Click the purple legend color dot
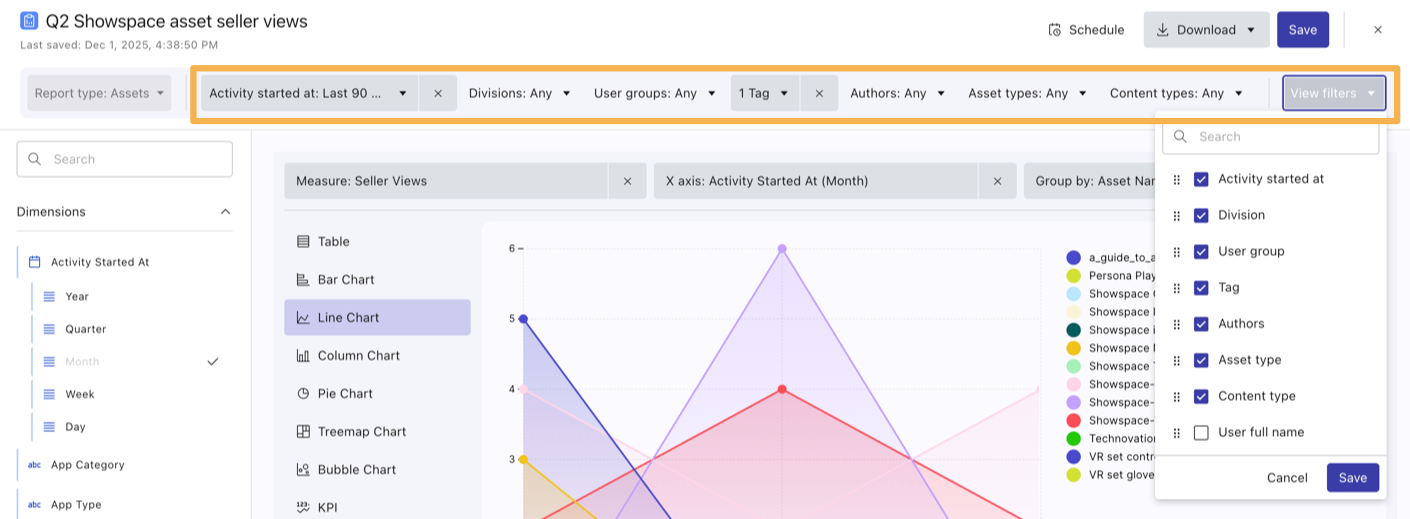The height and width of the screenshot is (519, 1410). pos(1073,402)
